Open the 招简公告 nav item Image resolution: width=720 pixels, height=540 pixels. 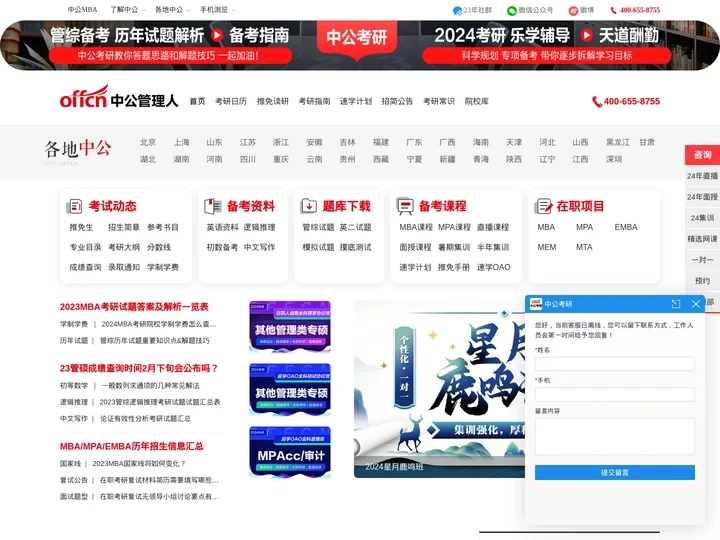click(397, 101)
